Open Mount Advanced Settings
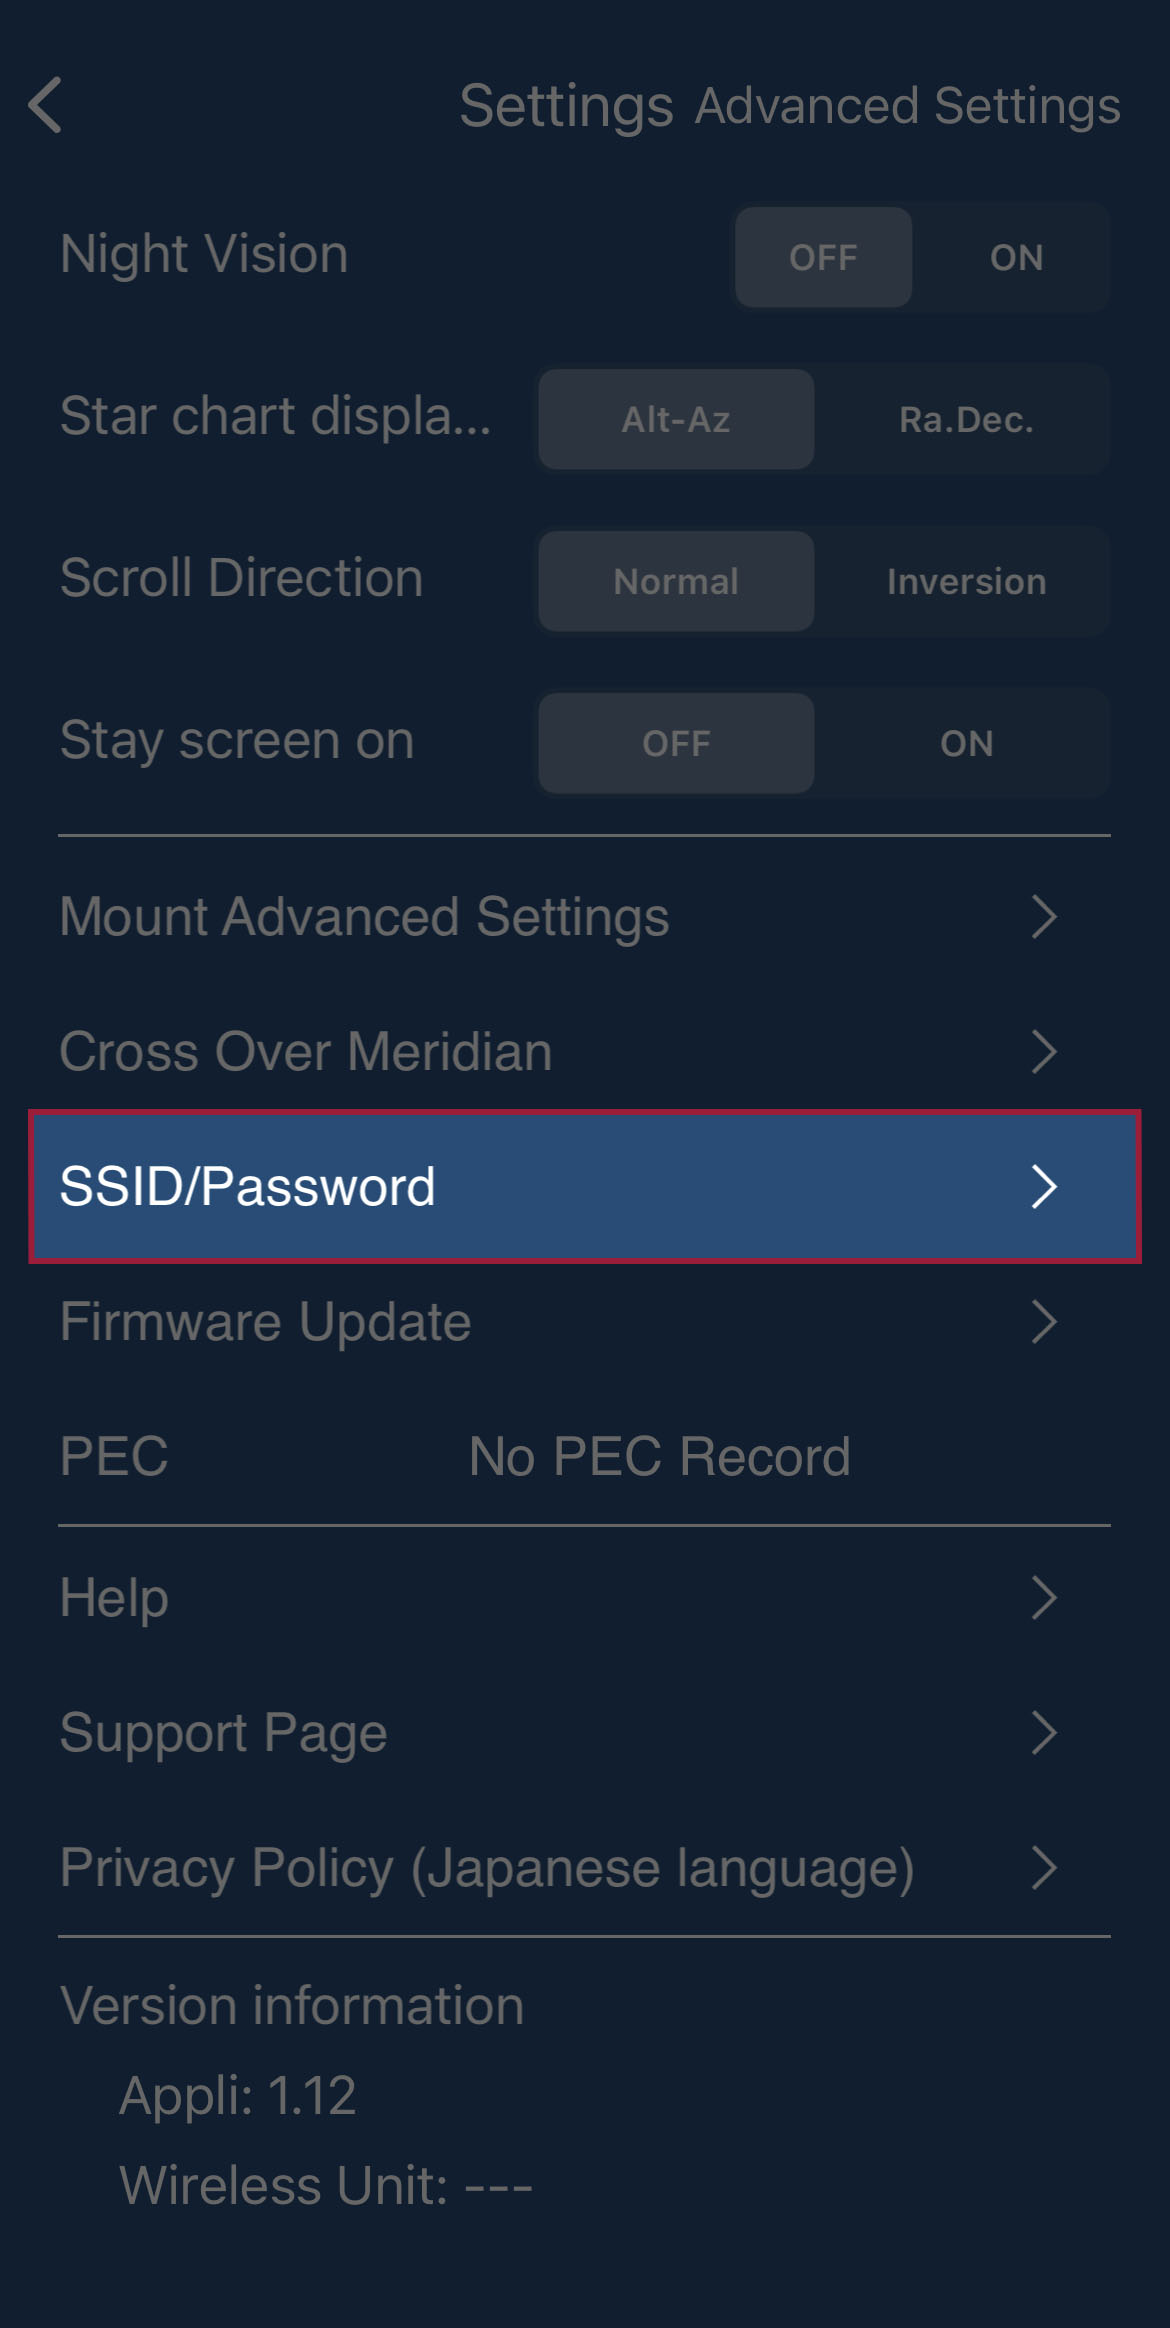This screenshot has width=1170, height=2328. click(x=365, y=916)
